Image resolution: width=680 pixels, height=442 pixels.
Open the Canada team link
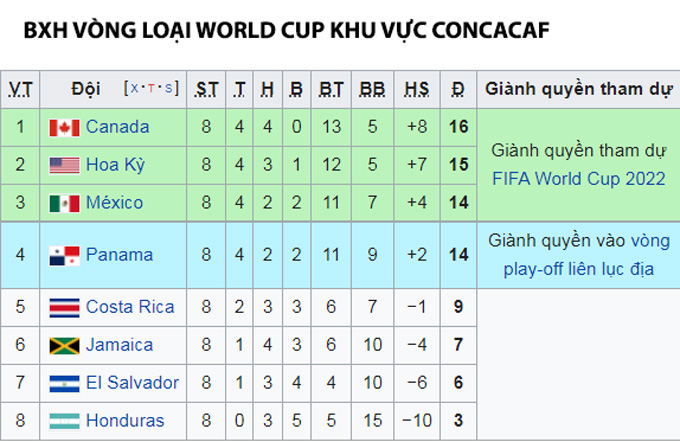pyautogui.click(x=118, y=127)
